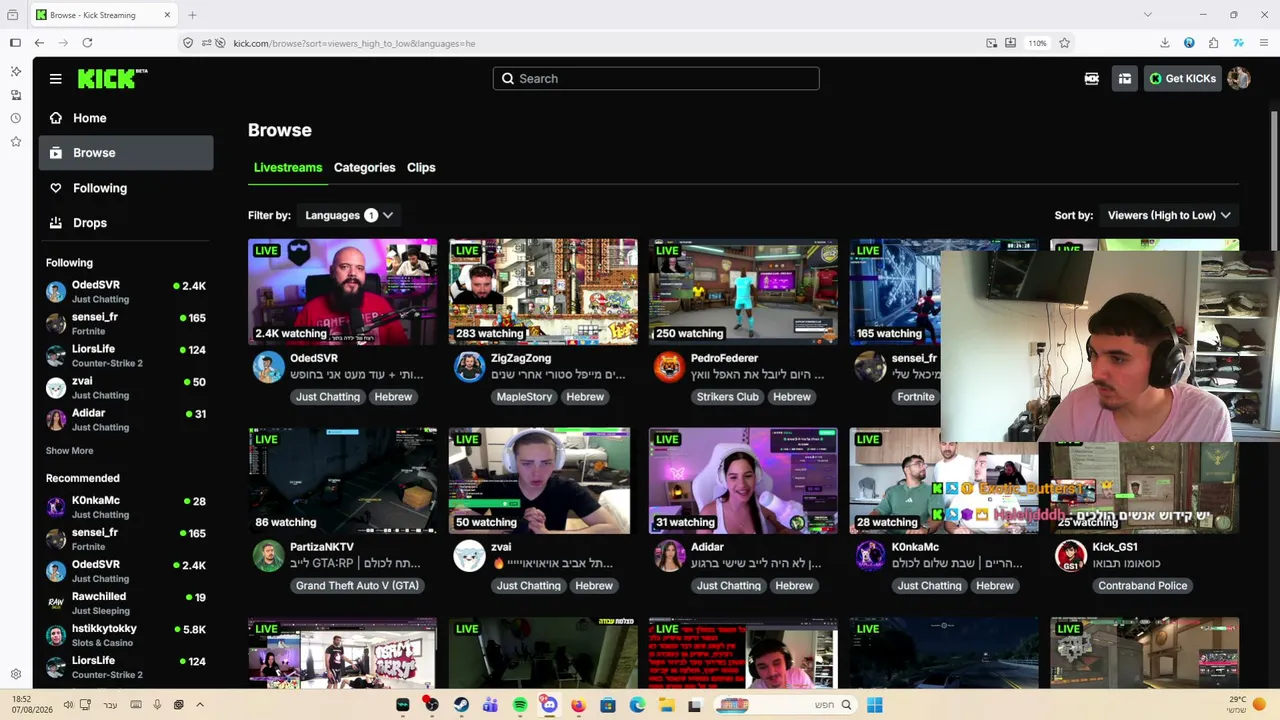Open PedroFederer channel name link

point(724,358)
